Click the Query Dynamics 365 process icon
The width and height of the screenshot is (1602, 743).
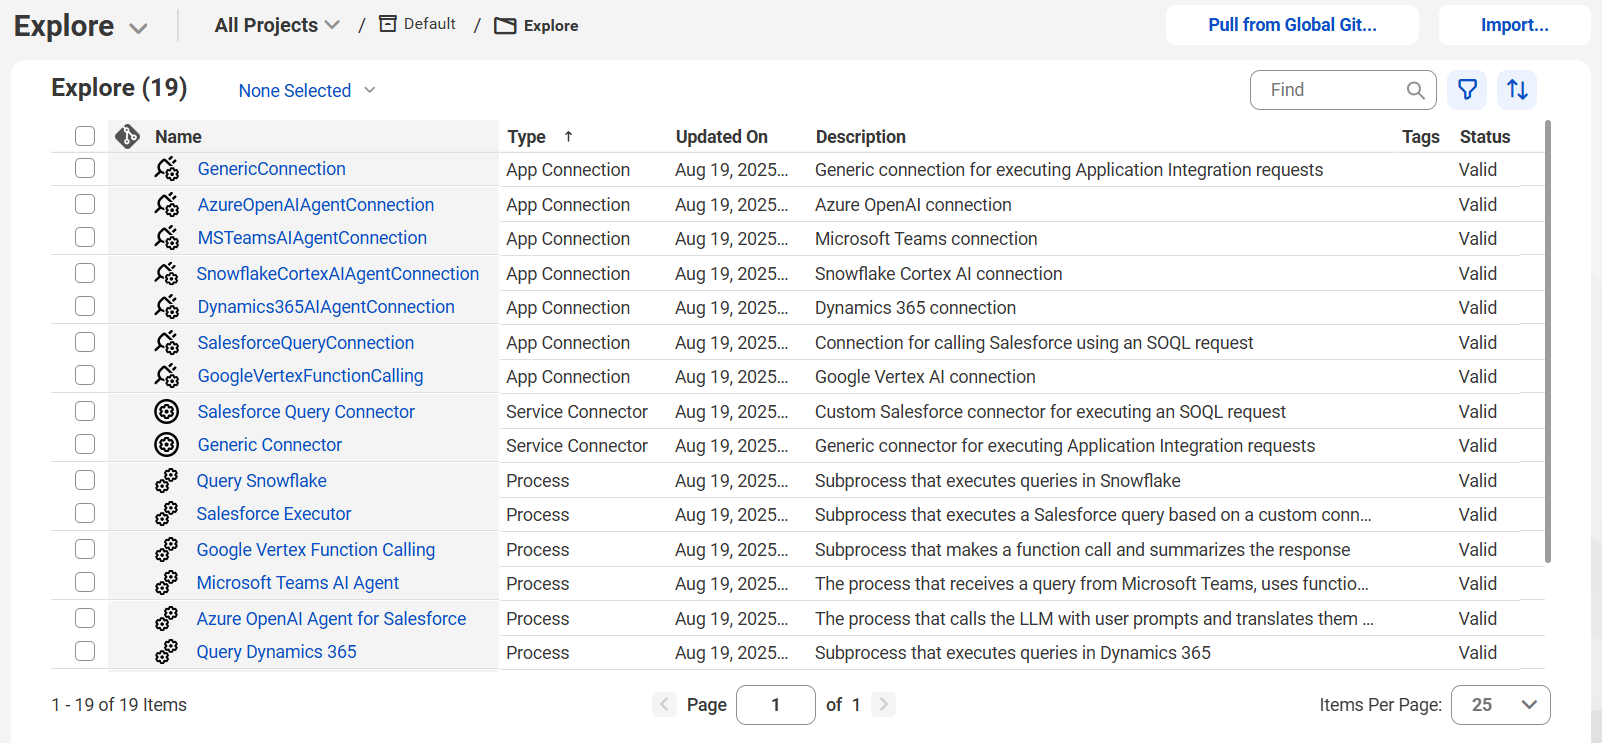pyautogui.click(x=167, y=652)
